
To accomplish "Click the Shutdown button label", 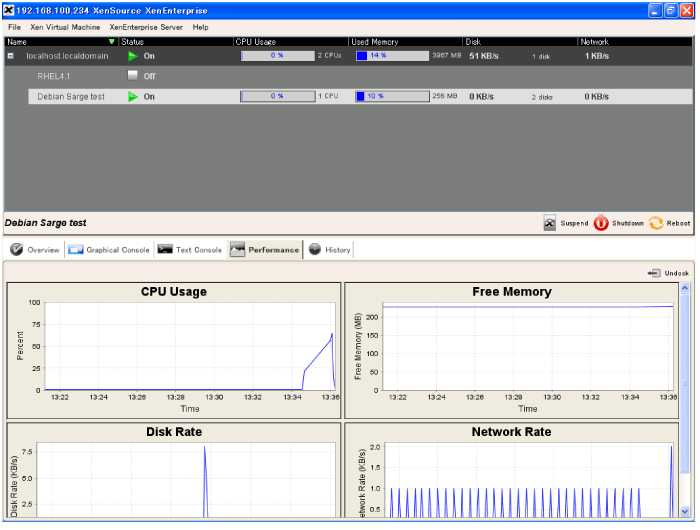I will (x=628, y=223).
